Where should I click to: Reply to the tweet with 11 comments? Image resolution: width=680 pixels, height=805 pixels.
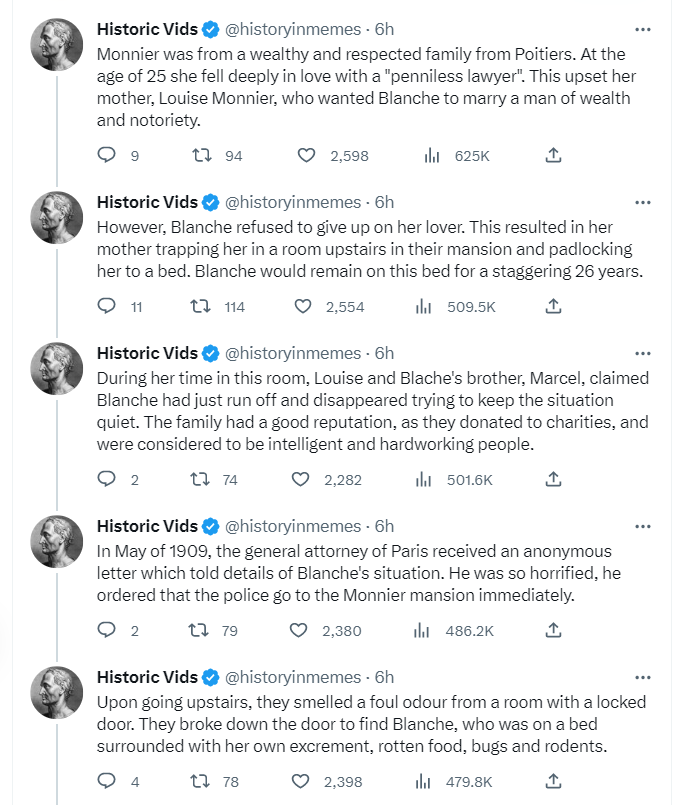pyautogui.click(x=107, y=306)
